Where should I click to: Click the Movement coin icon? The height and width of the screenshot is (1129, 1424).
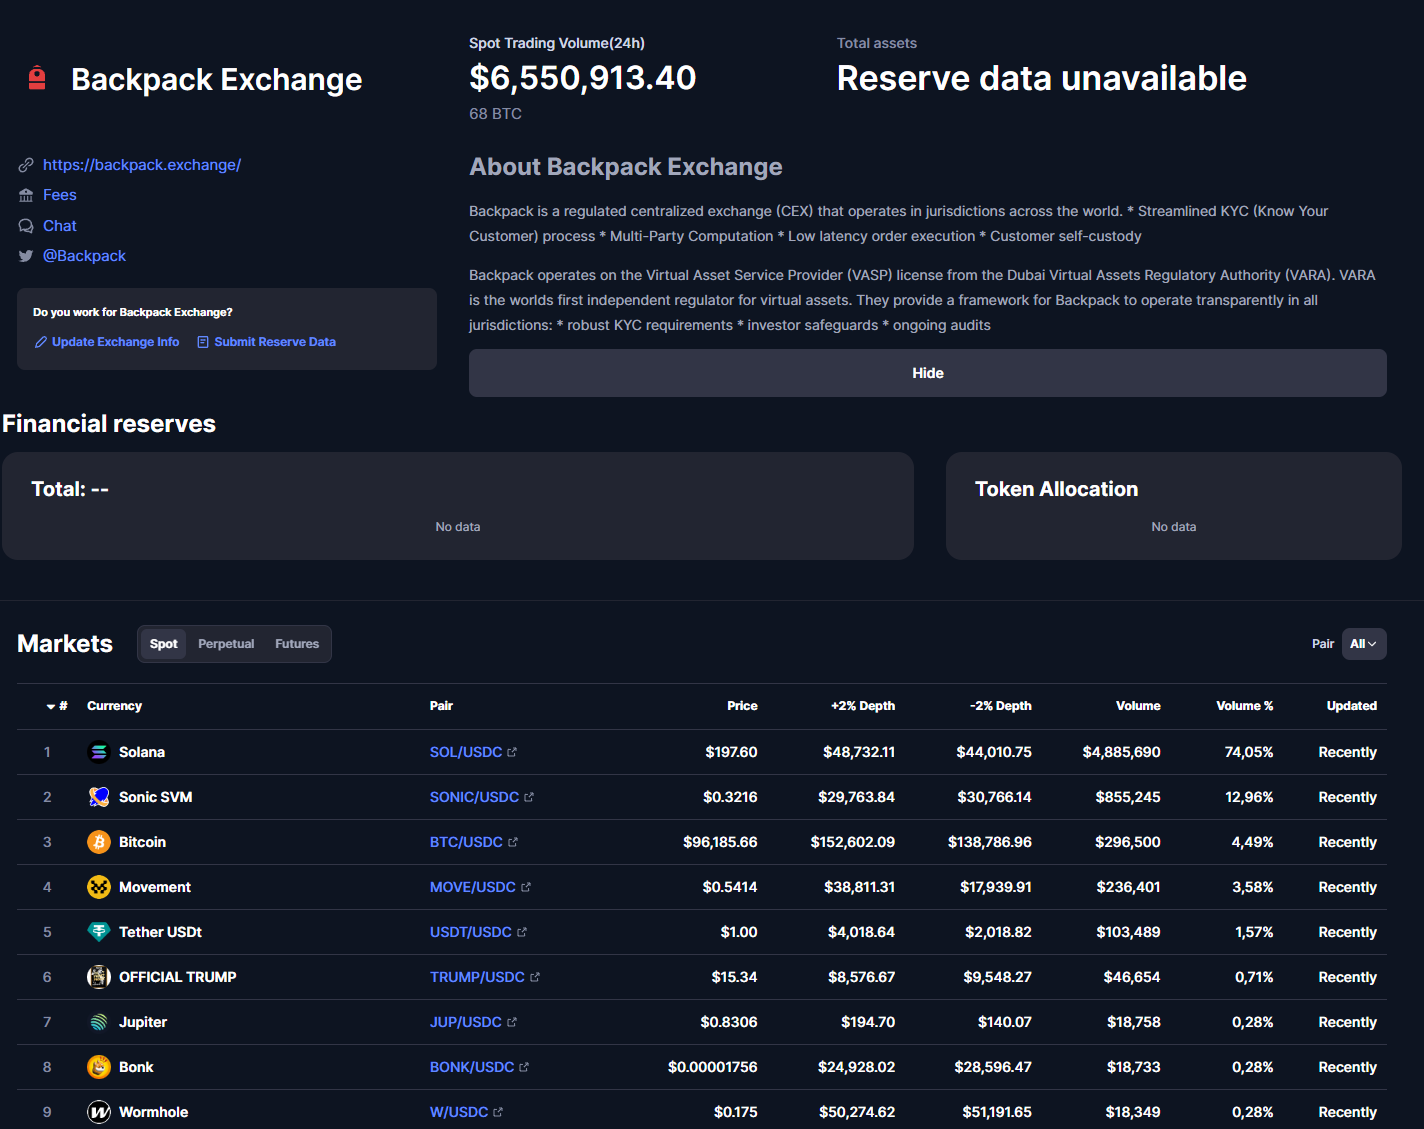(99, 887)
